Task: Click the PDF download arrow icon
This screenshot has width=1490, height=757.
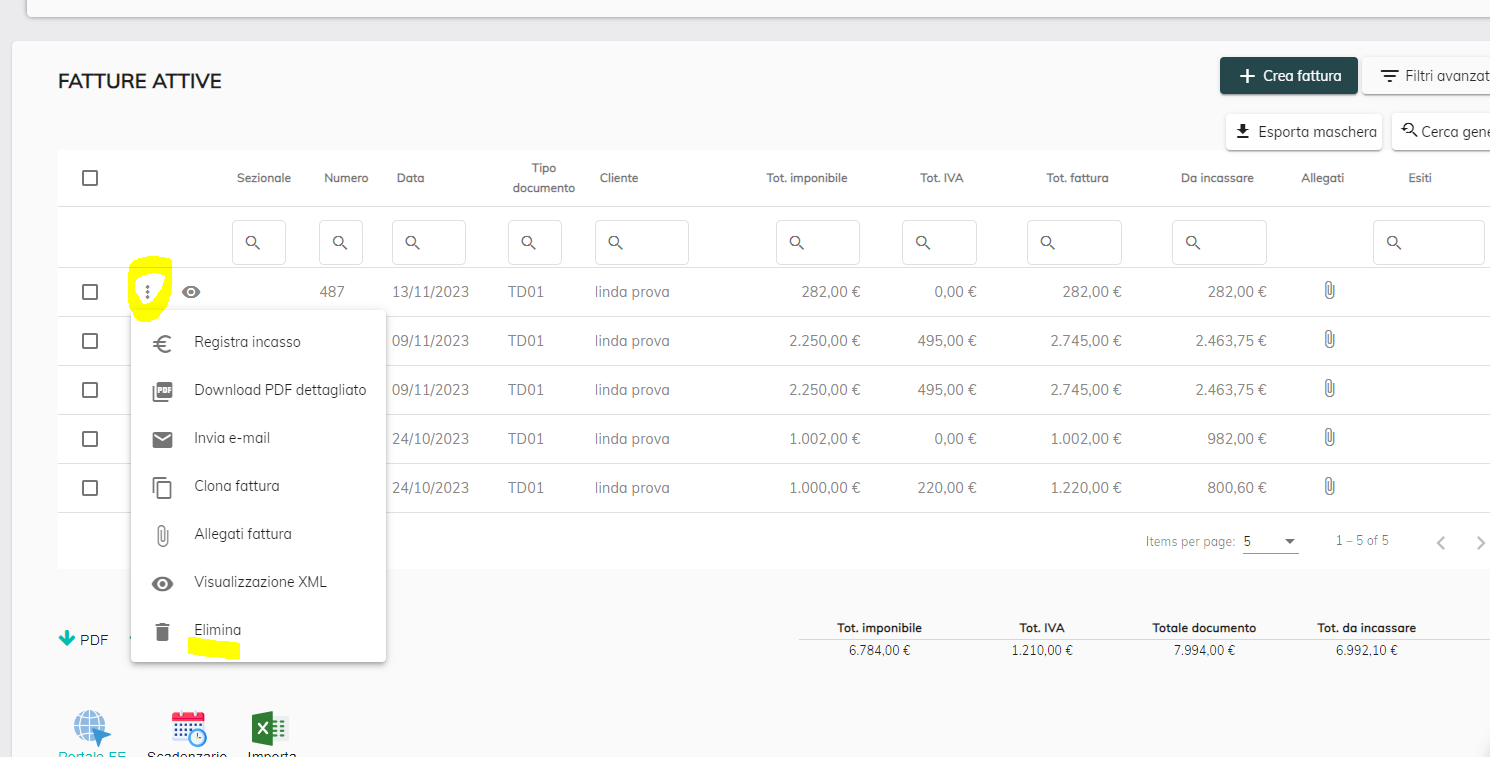Action: pyautogui.click(x=67, y=638)
